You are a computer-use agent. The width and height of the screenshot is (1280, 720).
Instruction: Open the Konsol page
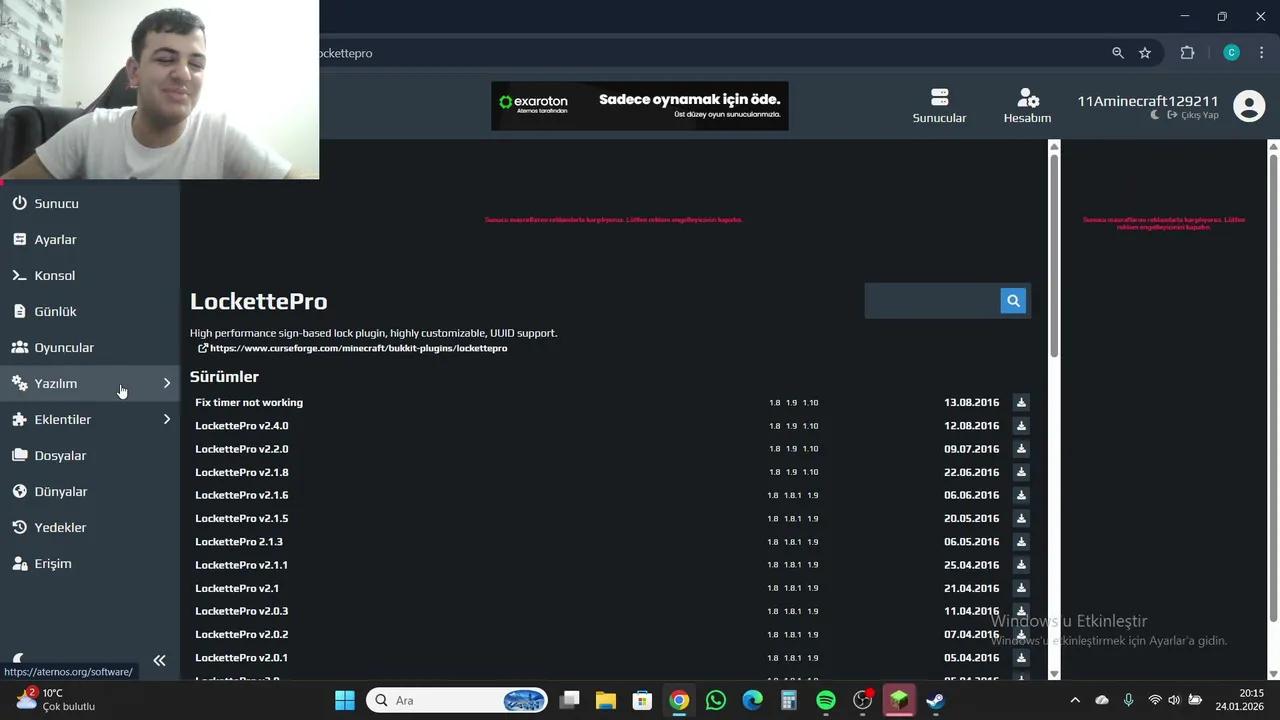click(90, 275)
